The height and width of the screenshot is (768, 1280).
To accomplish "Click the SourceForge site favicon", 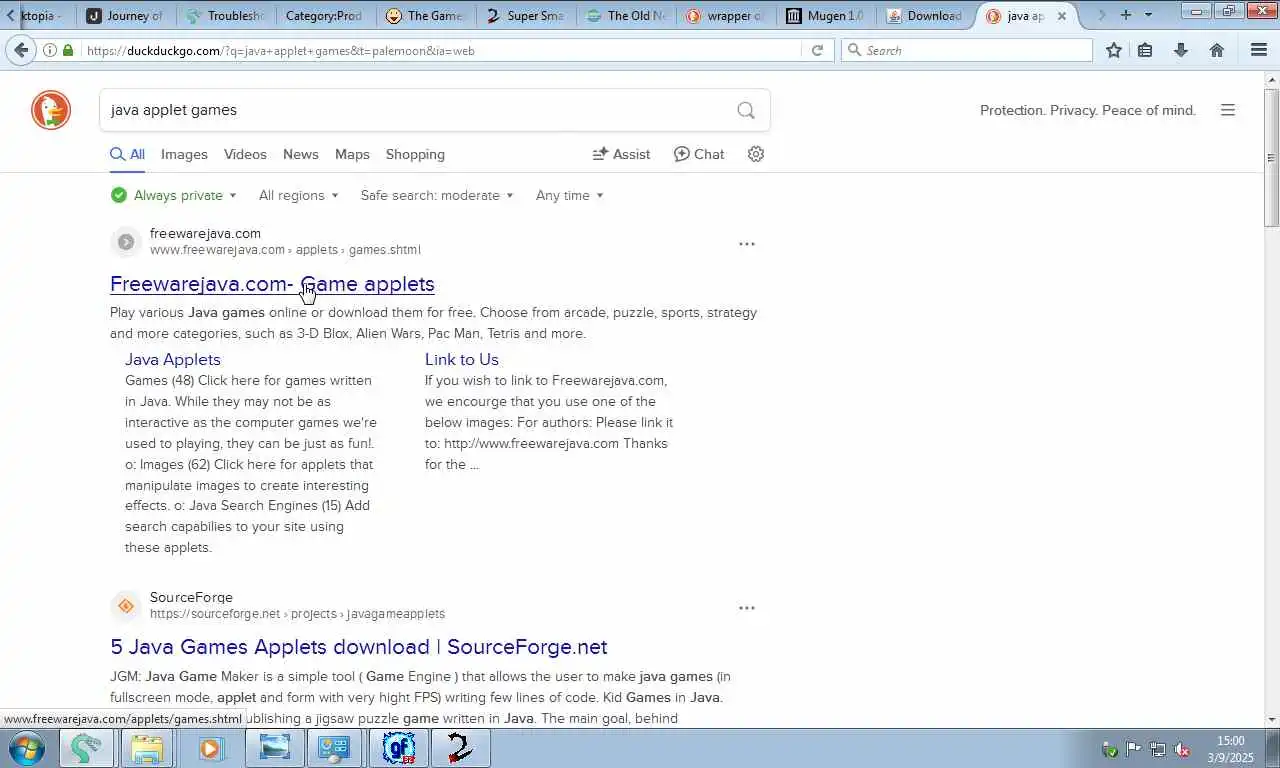I will click(x=125, y=606).
